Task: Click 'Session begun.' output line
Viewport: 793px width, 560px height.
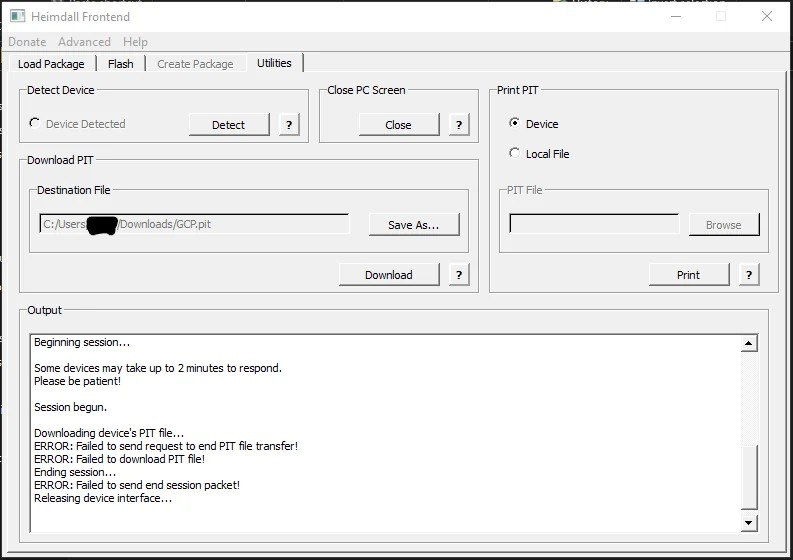Action: pyautogui.click(x=70, y=407)
